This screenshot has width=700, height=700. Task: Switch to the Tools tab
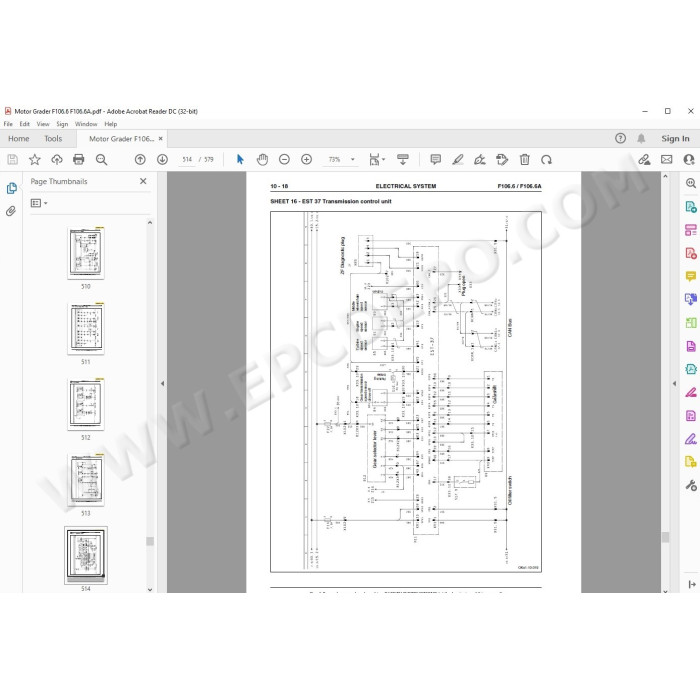[x=53, y=139]
